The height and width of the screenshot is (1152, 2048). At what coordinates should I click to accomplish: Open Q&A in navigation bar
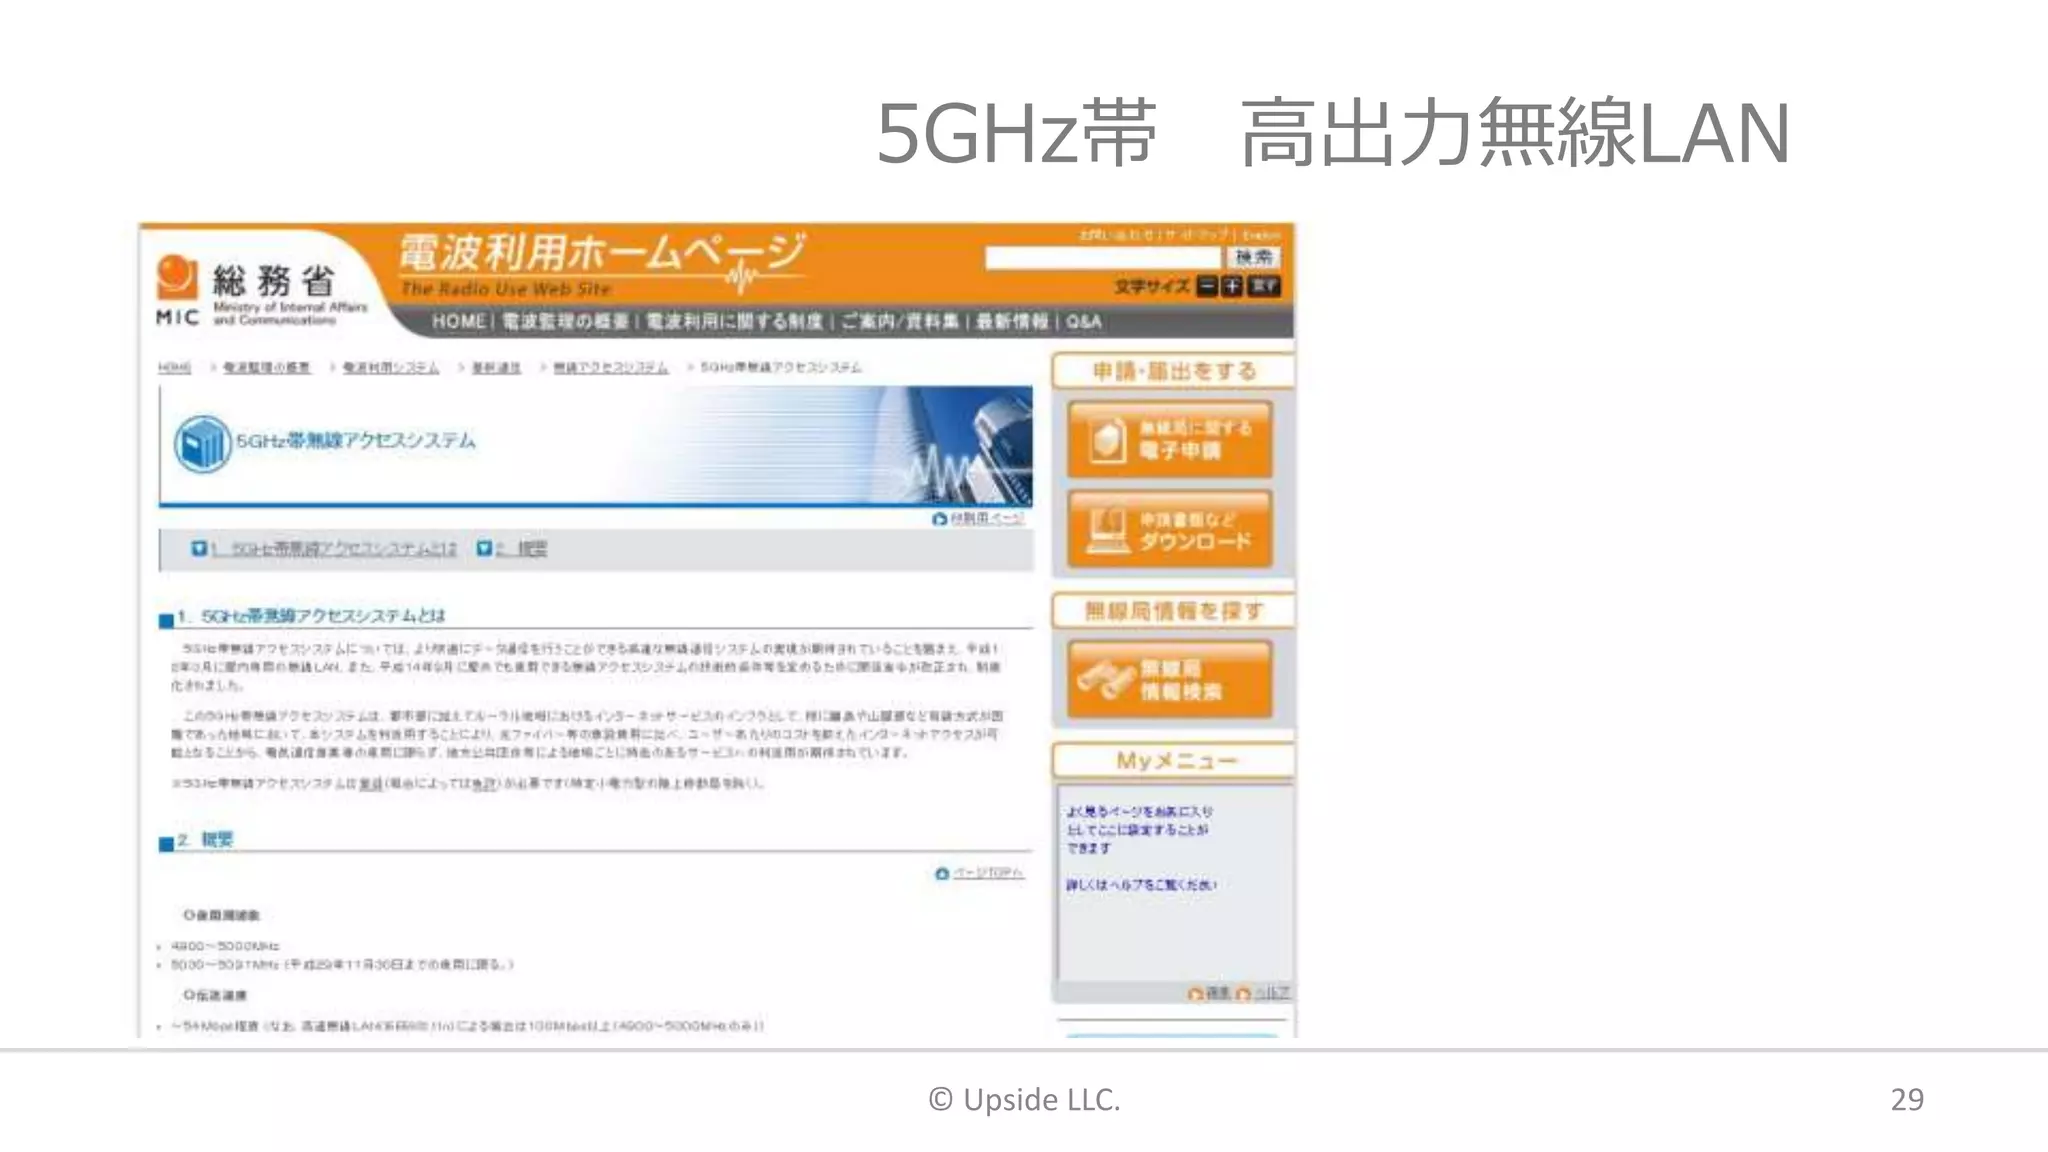[1083, 321]
